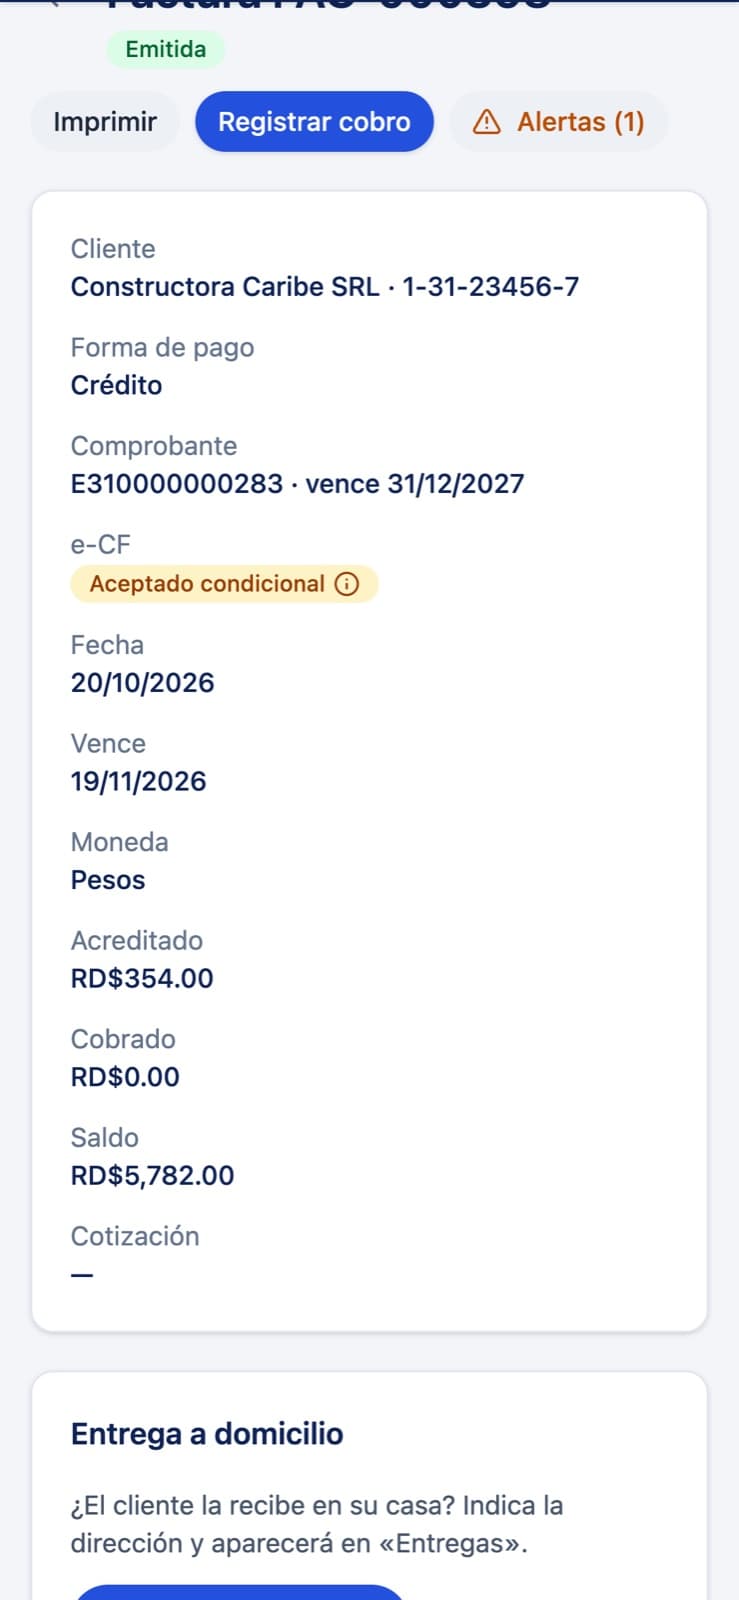This screenshot has height=1600, width=739.
Task: Click the Saldo amount RD$5,782.00
Action: [152, 1175]
